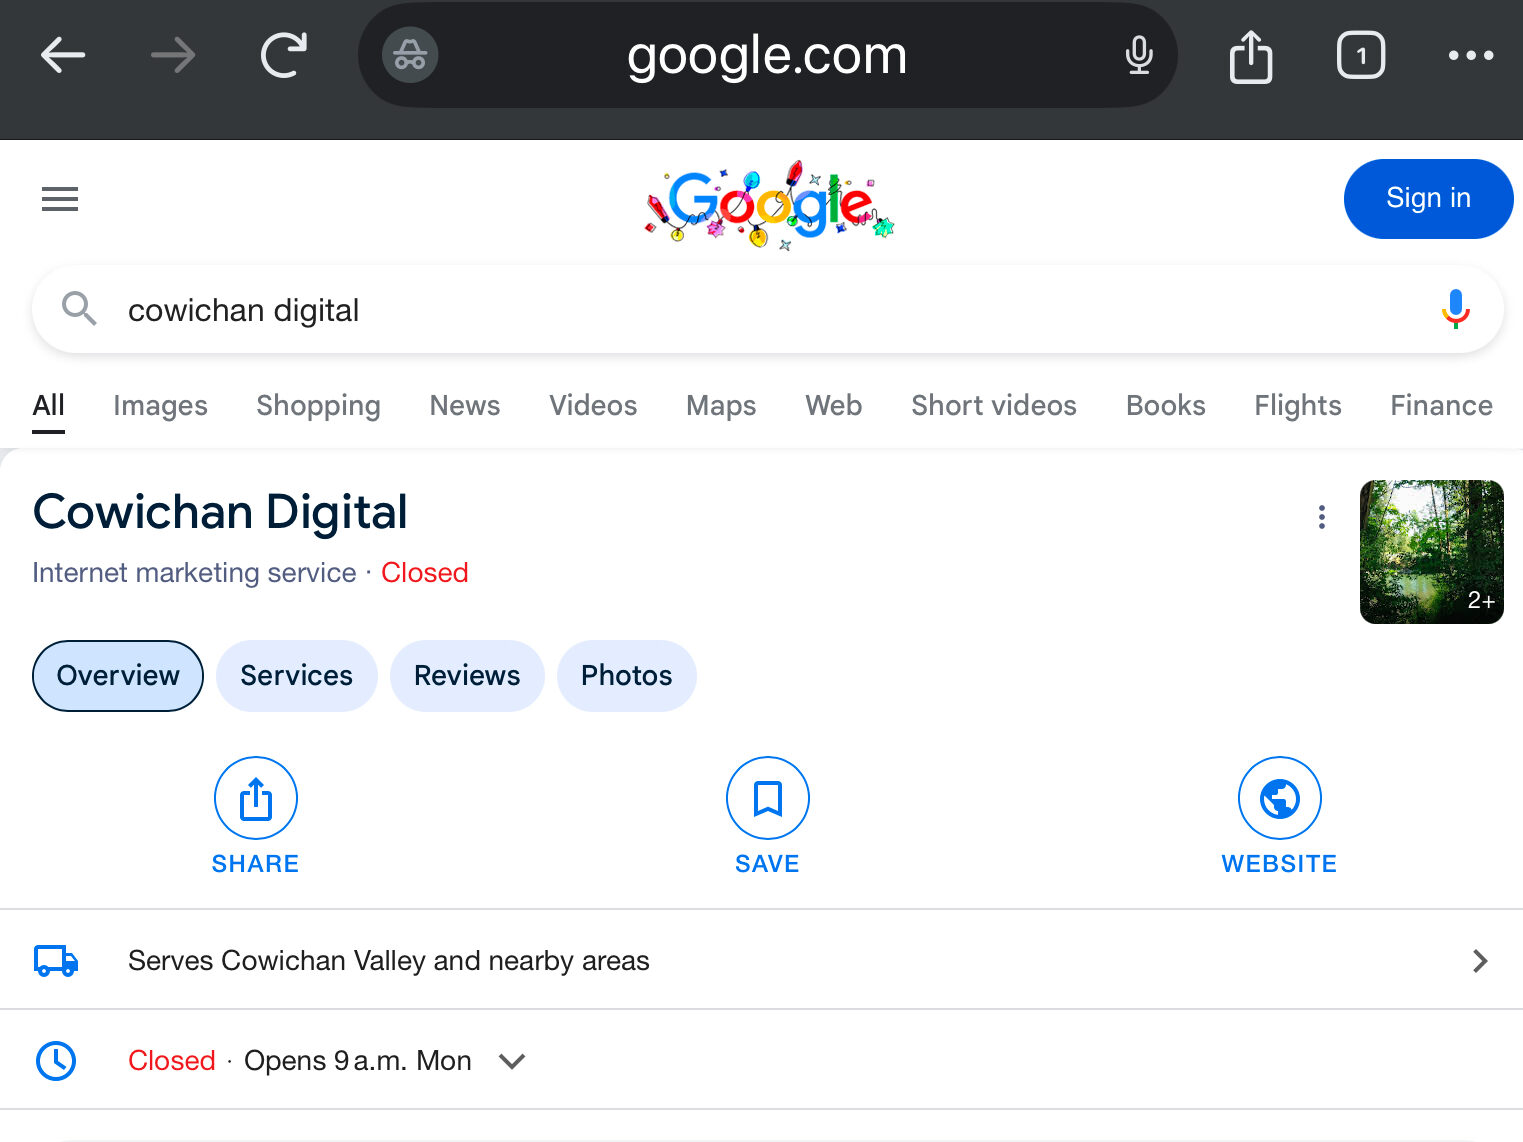Tap the Cowichan Digital business title

220,513
